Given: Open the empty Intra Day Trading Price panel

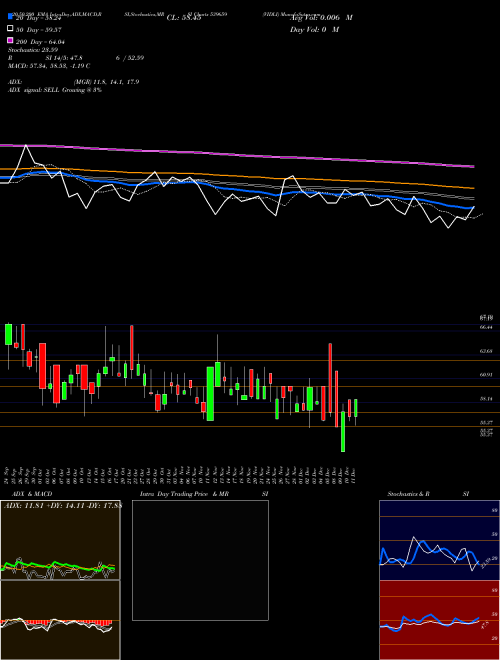Looking at the screenshot, I should coord(200,560).
